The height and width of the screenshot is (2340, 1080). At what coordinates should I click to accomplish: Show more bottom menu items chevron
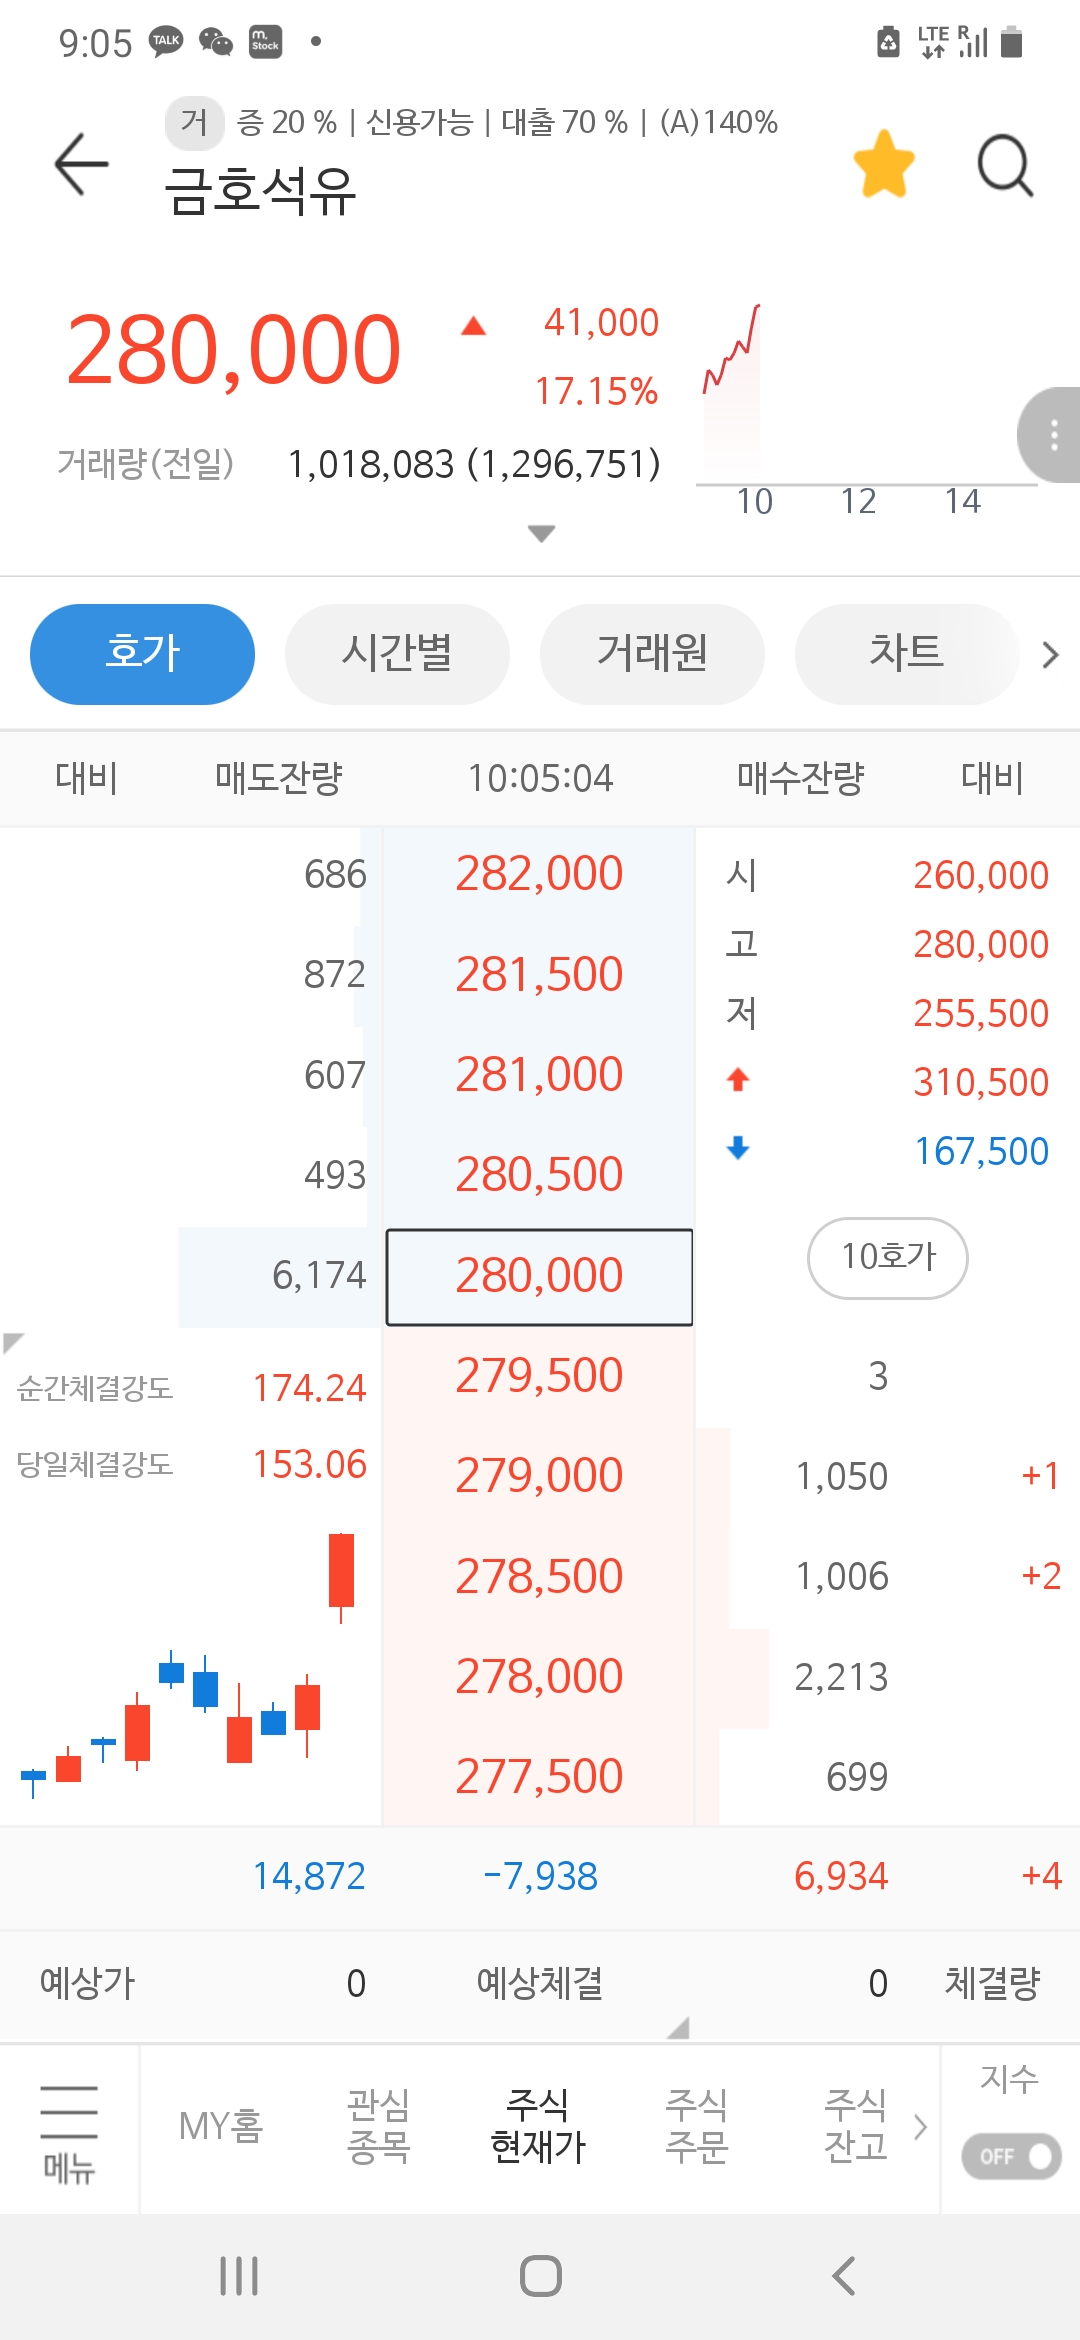click(920, 2127)
